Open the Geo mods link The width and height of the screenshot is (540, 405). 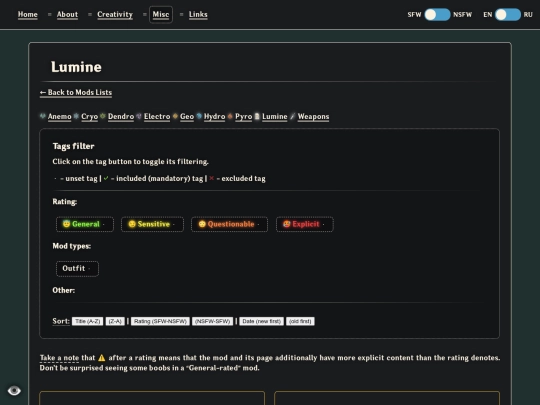click(x=187, y=116)
